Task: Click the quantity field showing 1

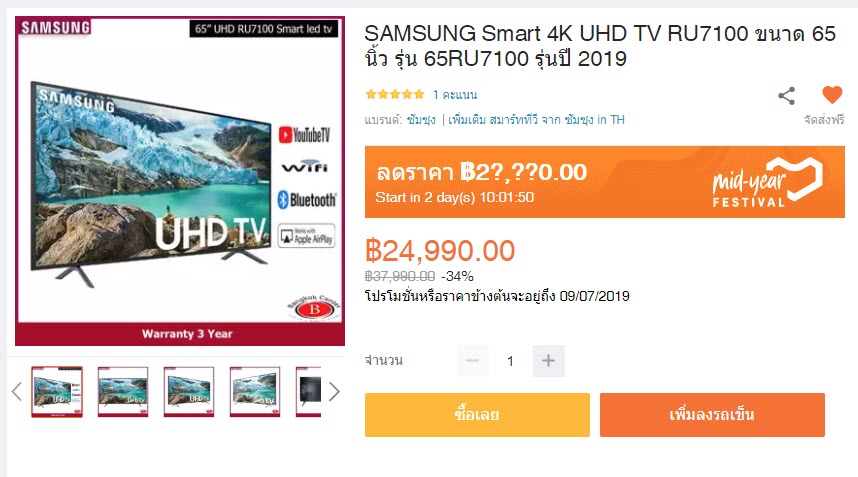Action: point(511,361)
